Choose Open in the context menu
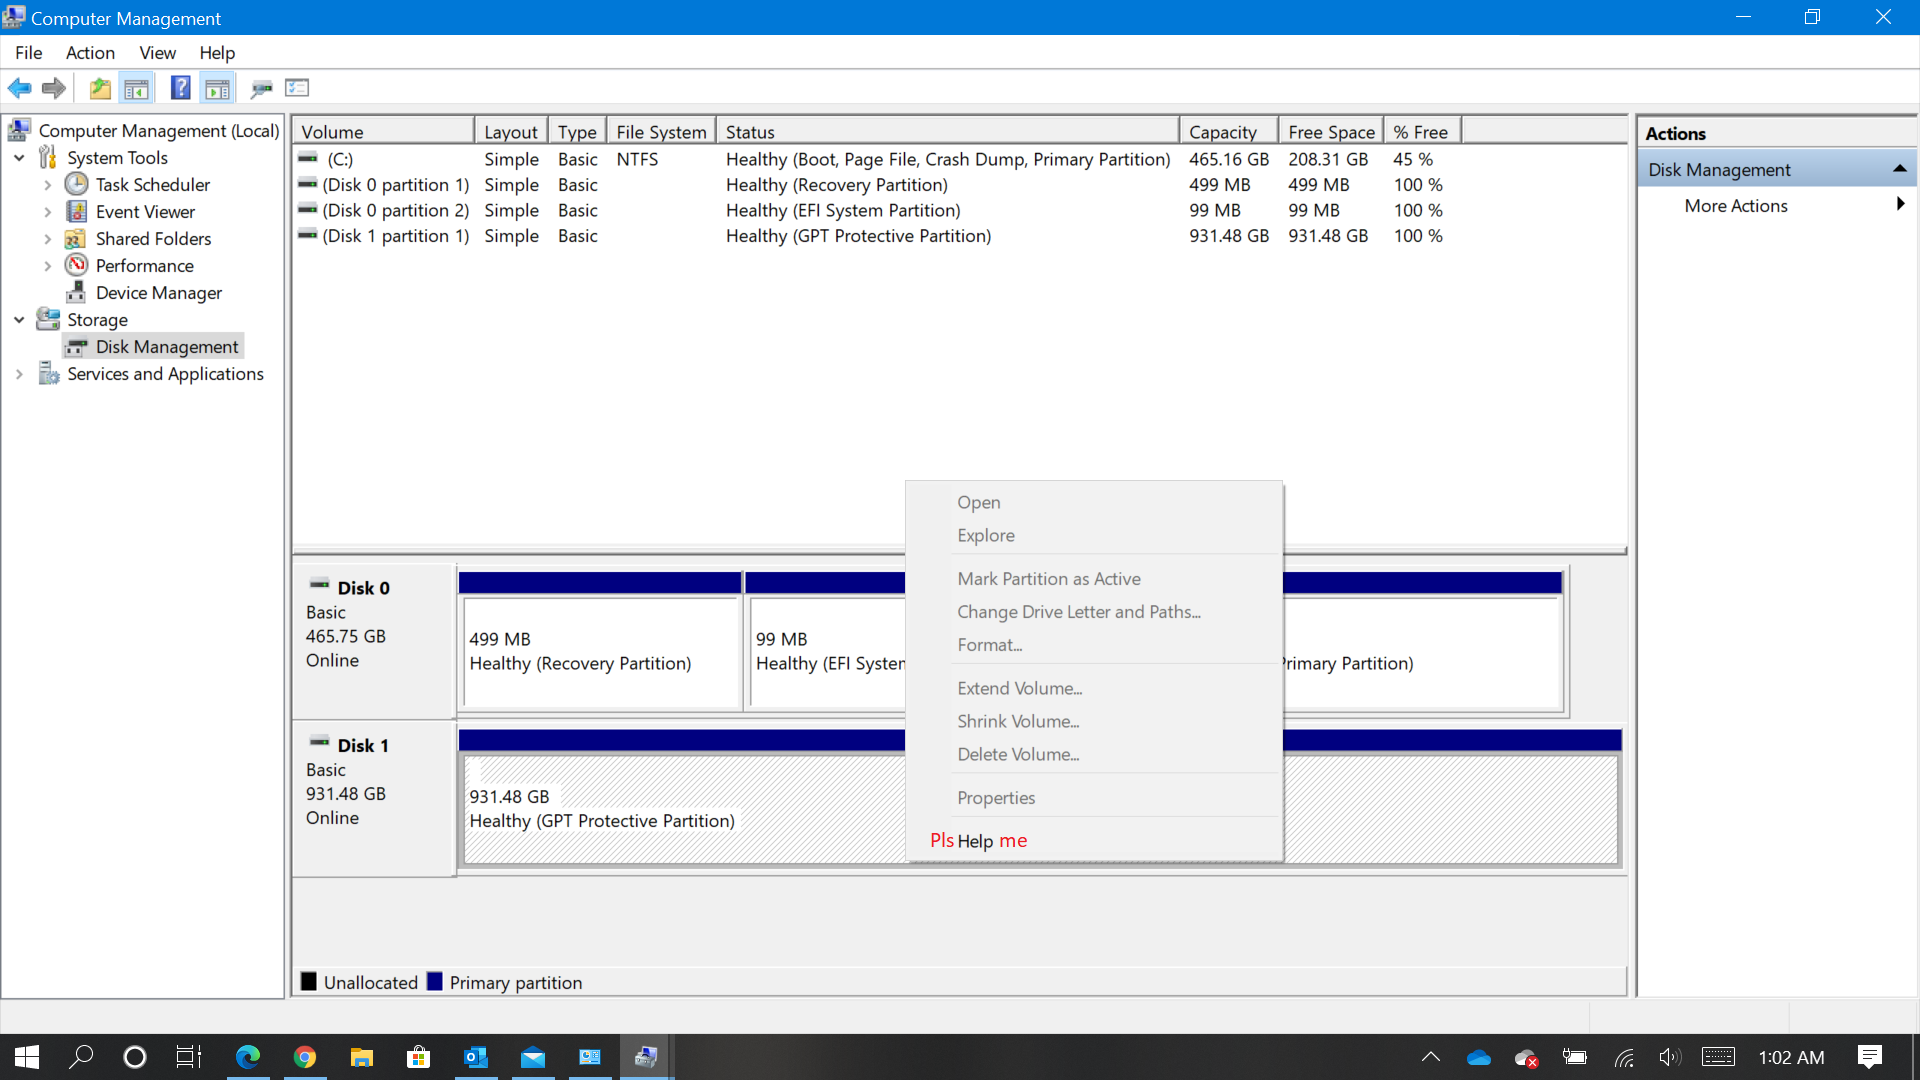Image resolution: width=1920 pixels, height=1080 pixels. pos(1094,502)
